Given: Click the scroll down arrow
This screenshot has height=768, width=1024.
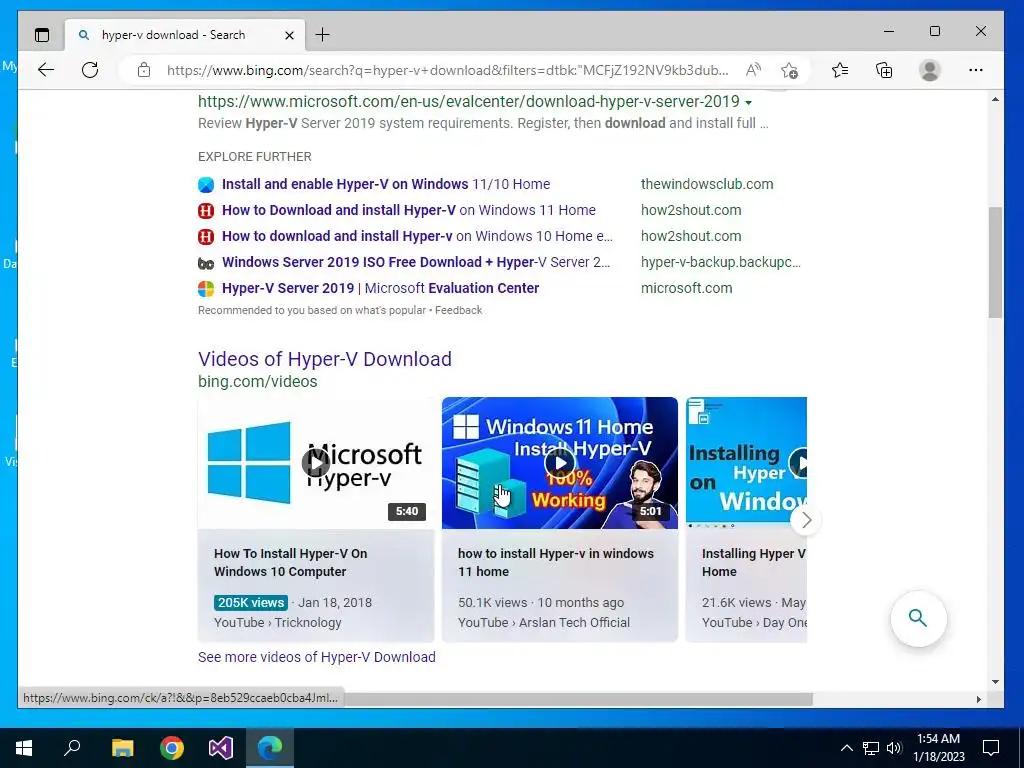Looking at the screenshot, I should 995,682.
